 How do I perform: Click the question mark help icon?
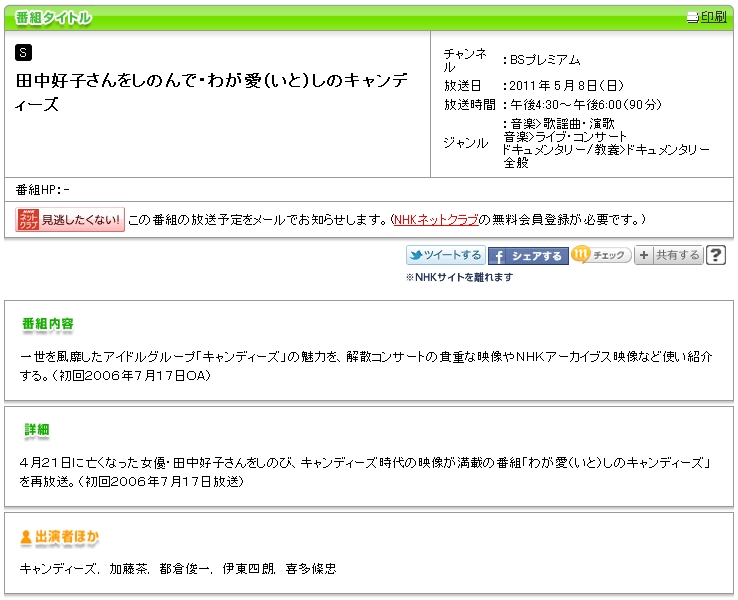716,255
